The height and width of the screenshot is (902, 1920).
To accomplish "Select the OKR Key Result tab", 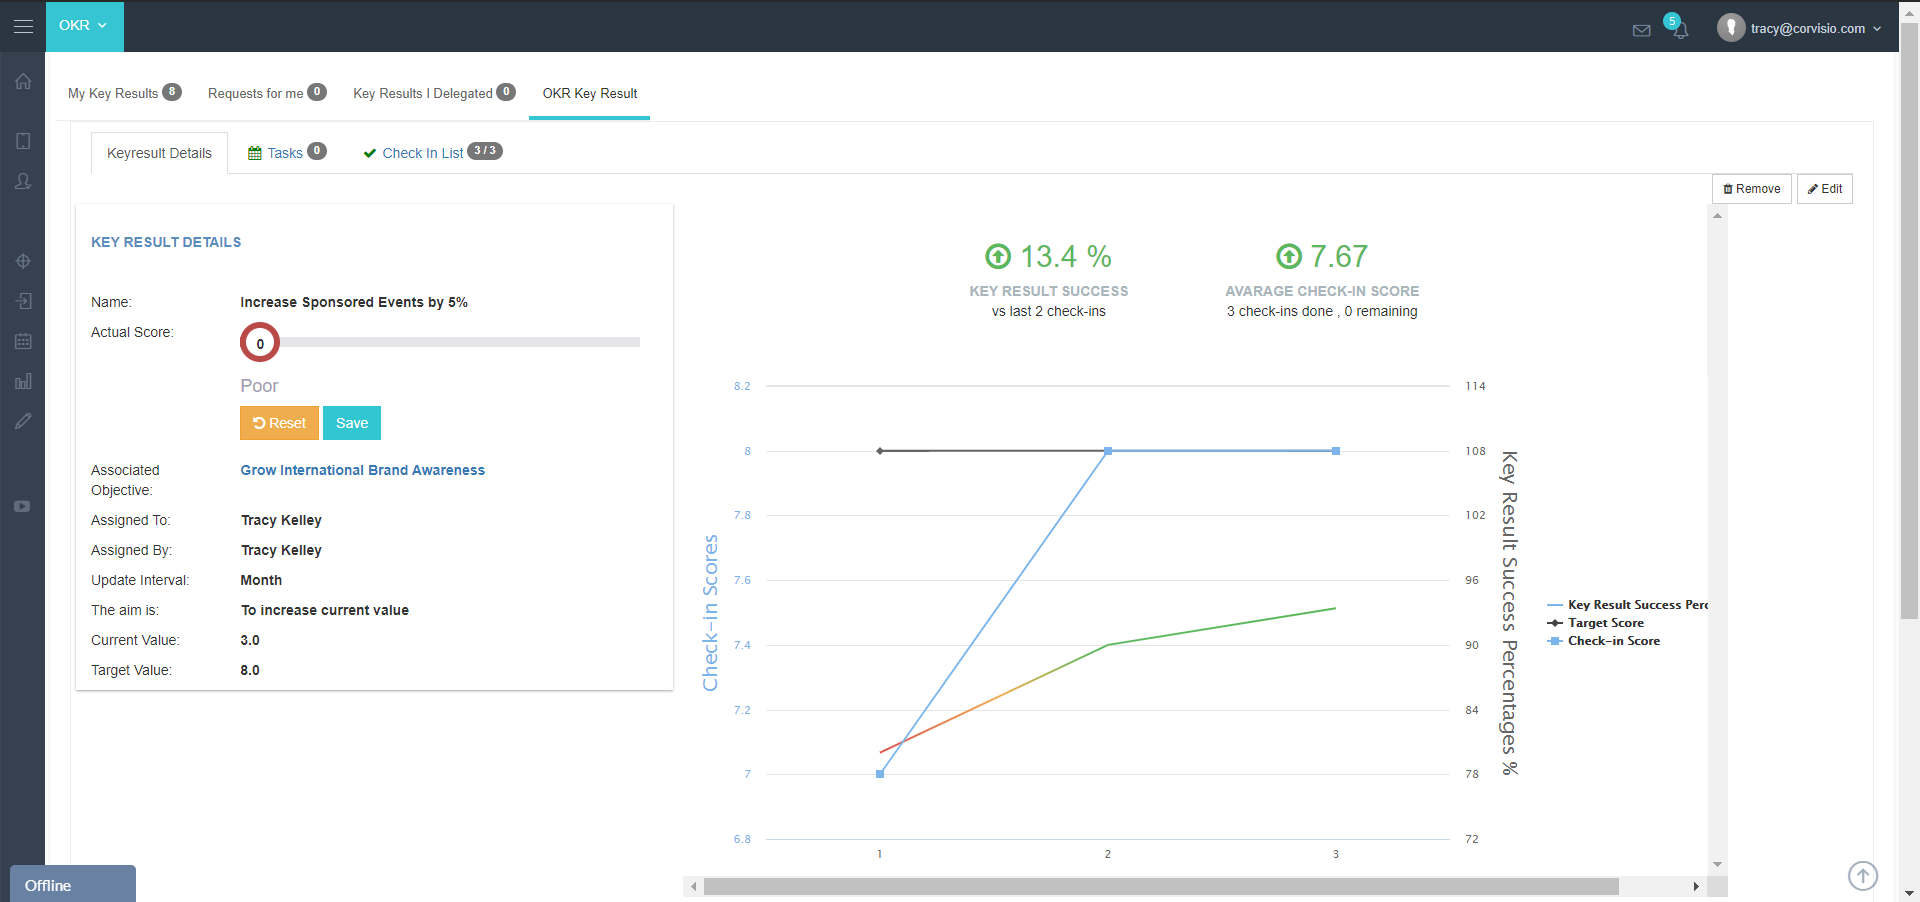I will pos(590,93).
